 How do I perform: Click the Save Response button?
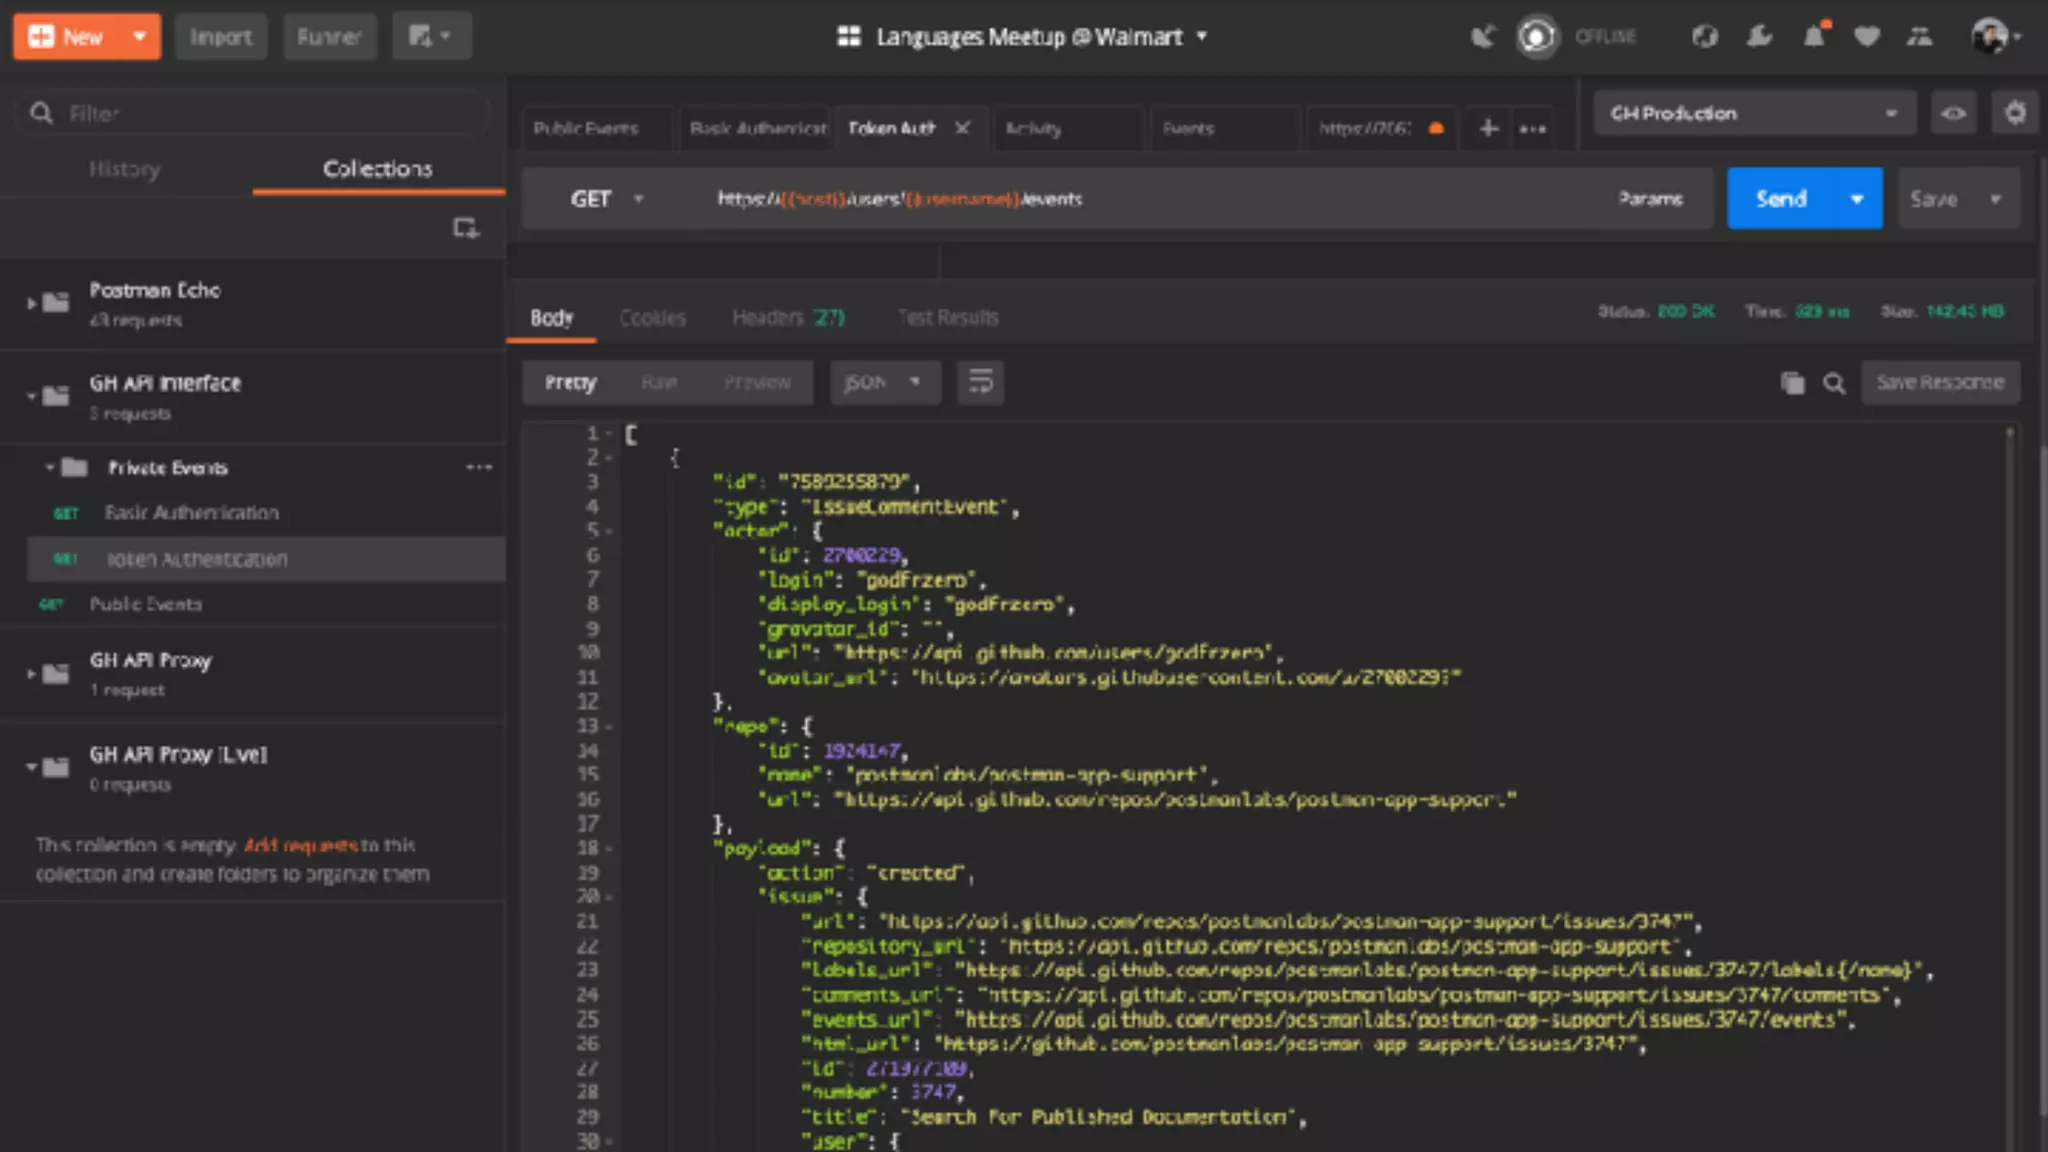click(1939, 383)
